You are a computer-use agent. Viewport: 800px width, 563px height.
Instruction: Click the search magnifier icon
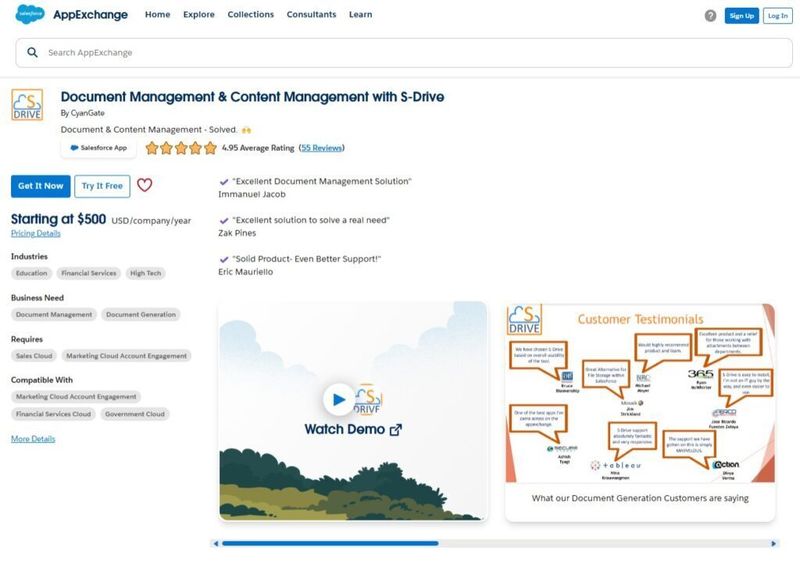[32, 53]
